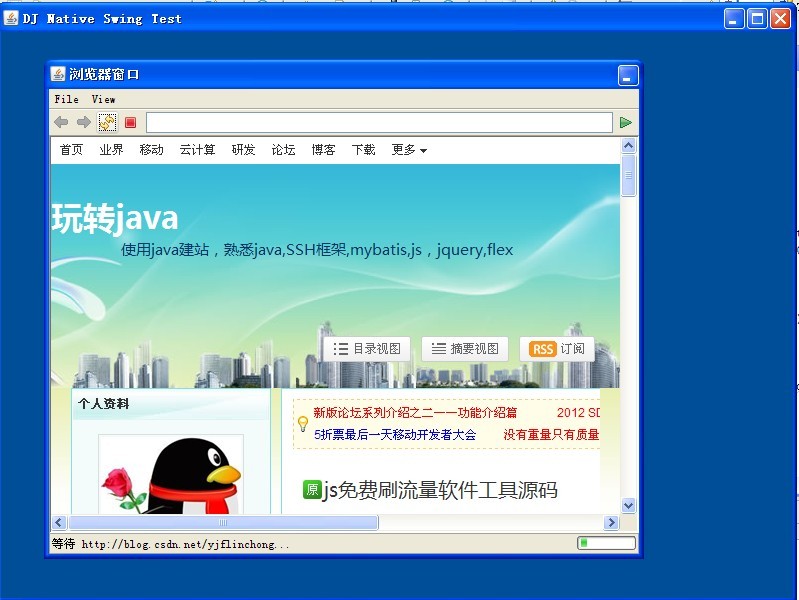Reload the page with the refresh icon
This screenshot has height=600, width=799.
click(107, 122)
